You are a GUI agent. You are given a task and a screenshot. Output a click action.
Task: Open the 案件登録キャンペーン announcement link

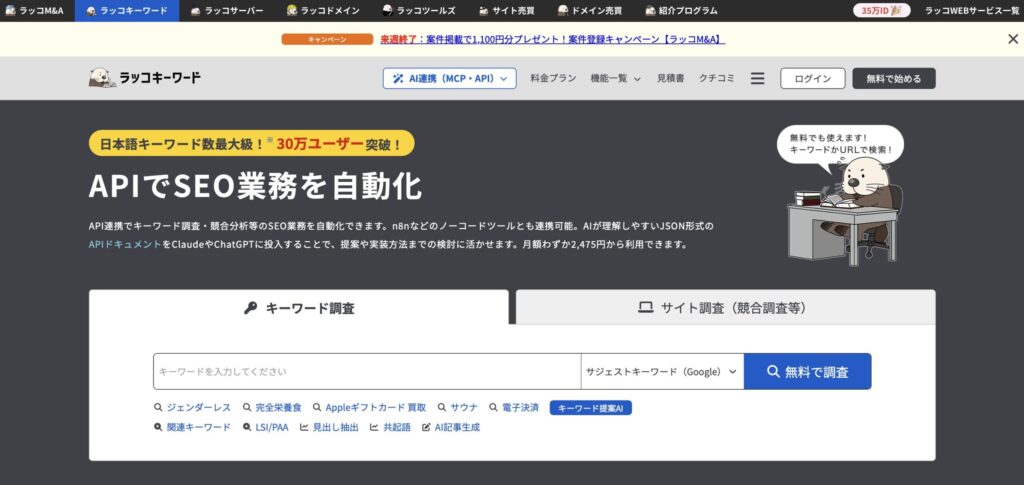[552, 39]
